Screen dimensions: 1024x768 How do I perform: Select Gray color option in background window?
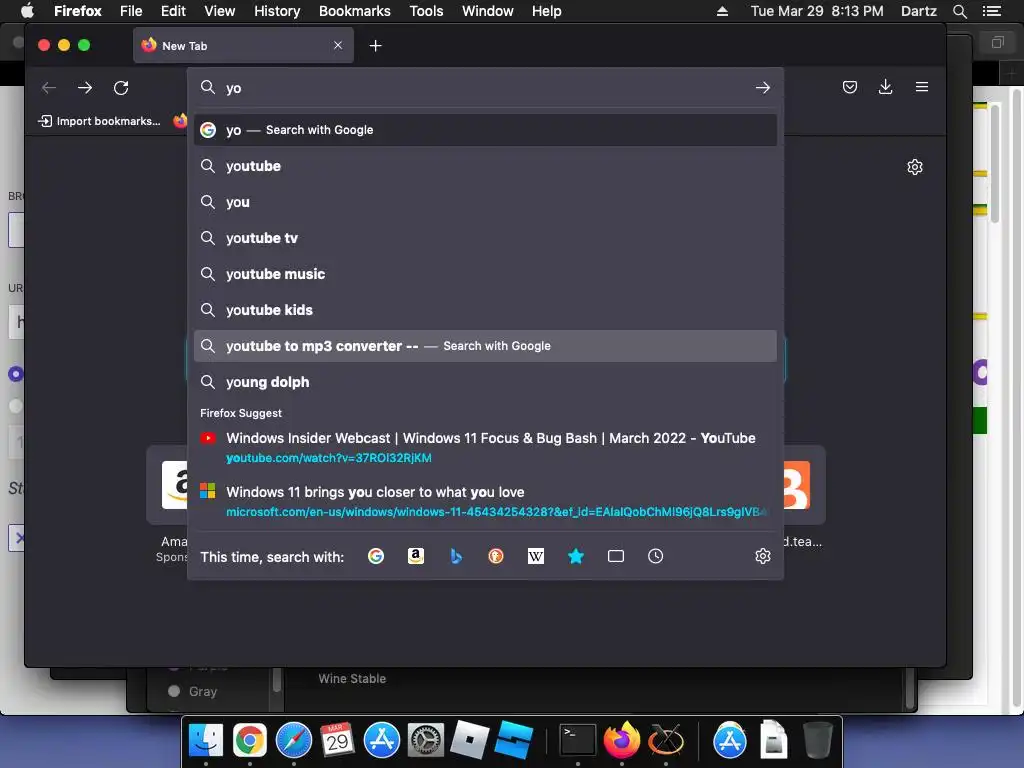click(x=193, y=691)
